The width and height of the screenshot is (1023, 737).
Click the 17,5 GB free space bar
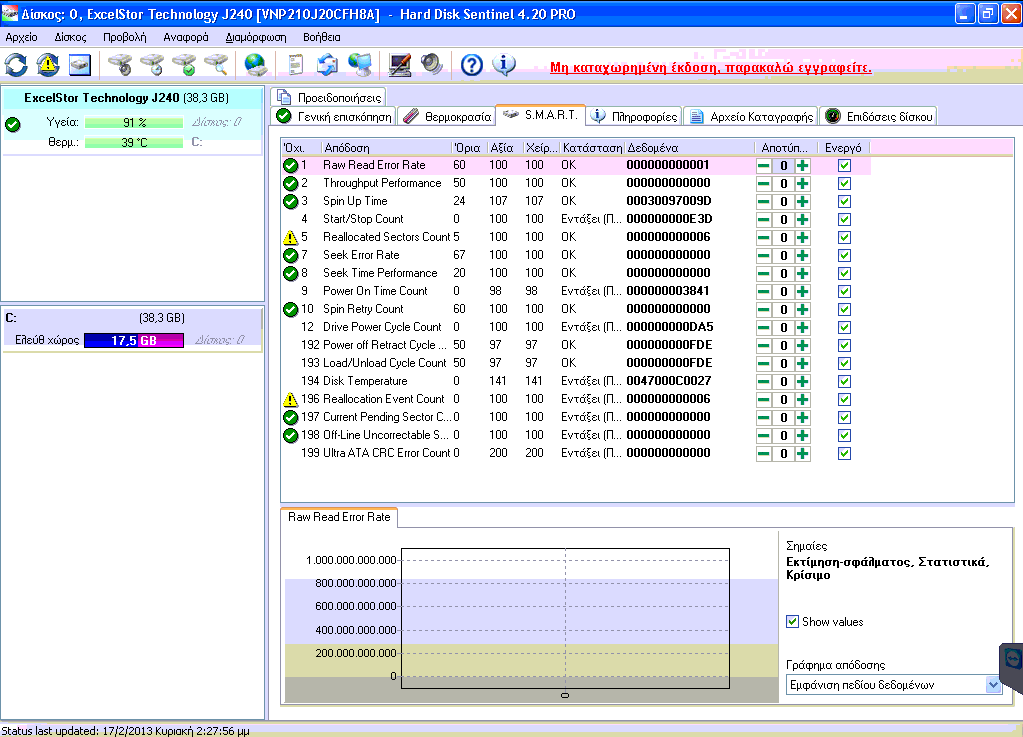click(x=134, y=340)
